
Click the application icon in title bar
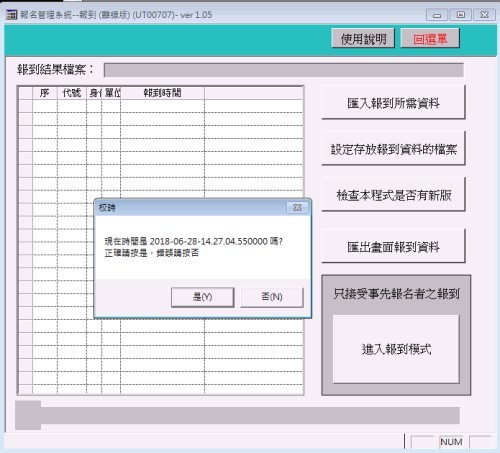[x=11, y=15]
